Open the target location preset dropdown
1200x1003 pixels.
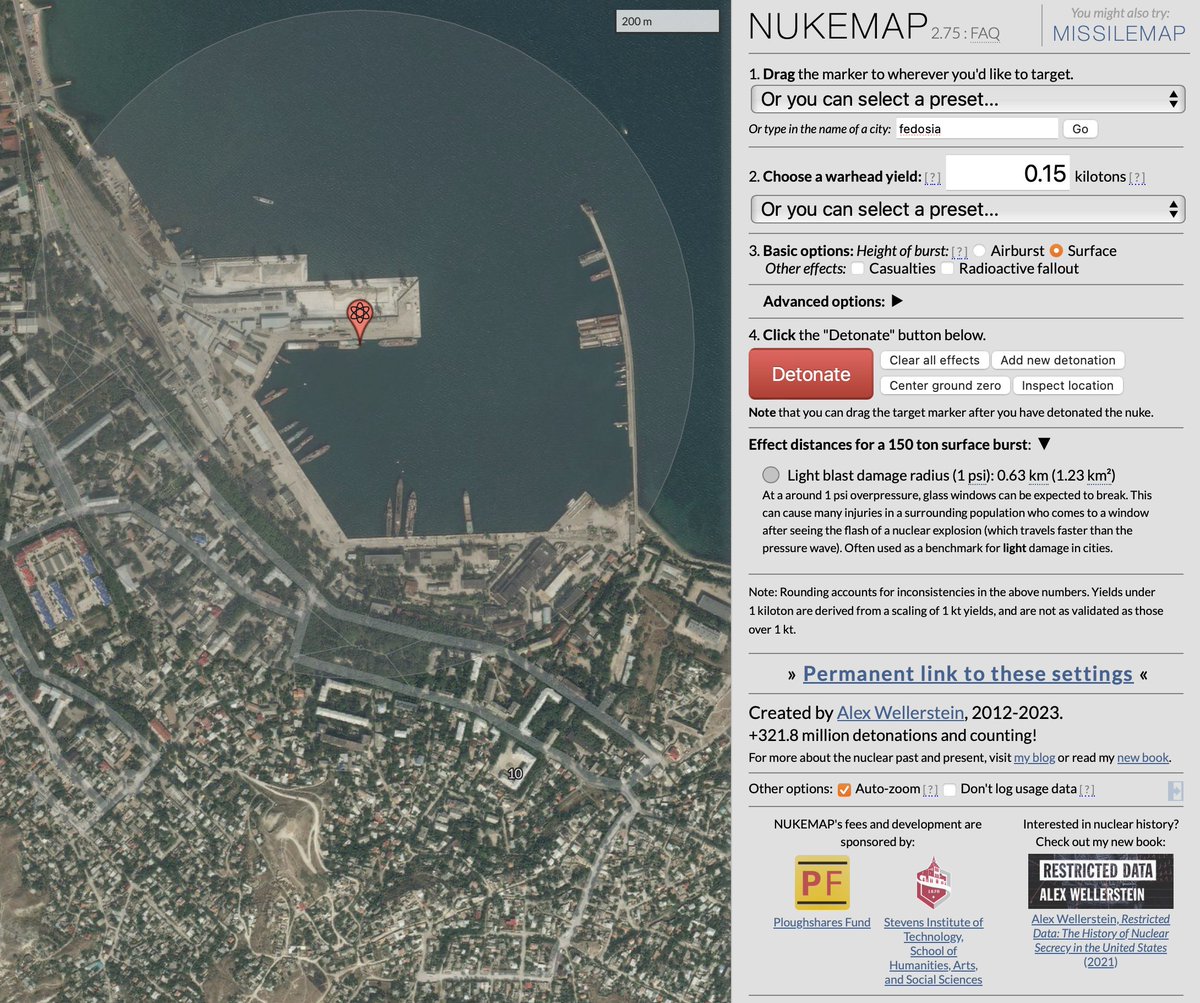(x=967, y=99)
